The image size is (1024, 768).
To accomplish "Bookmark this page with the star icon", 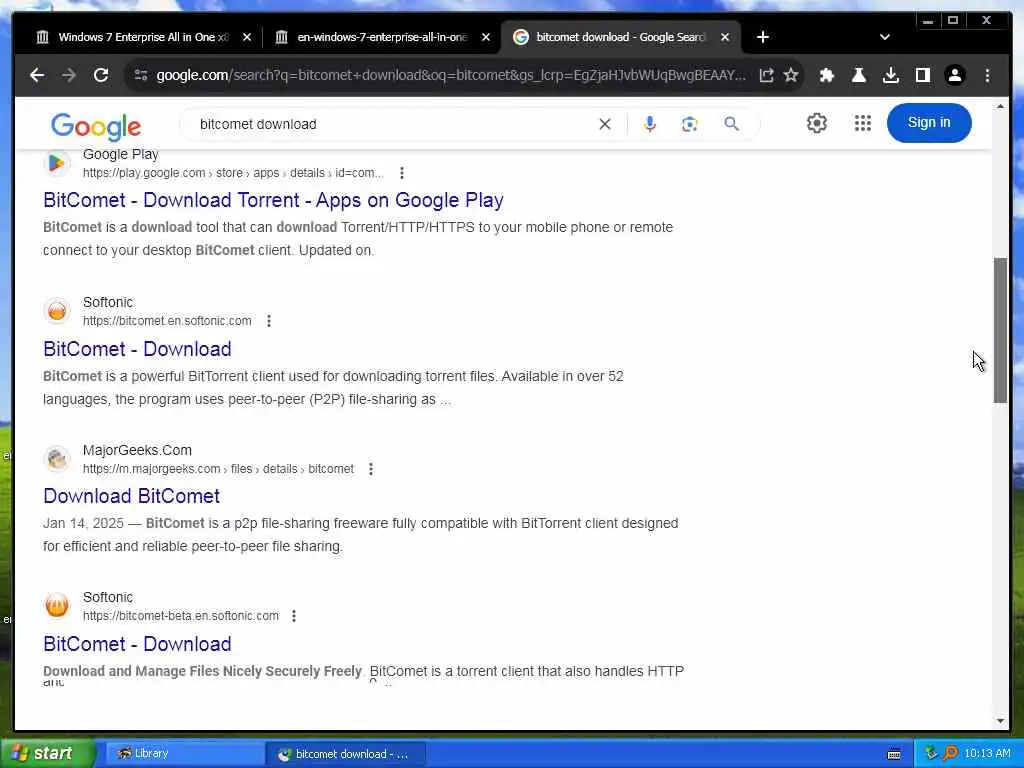I will [791, 75].
